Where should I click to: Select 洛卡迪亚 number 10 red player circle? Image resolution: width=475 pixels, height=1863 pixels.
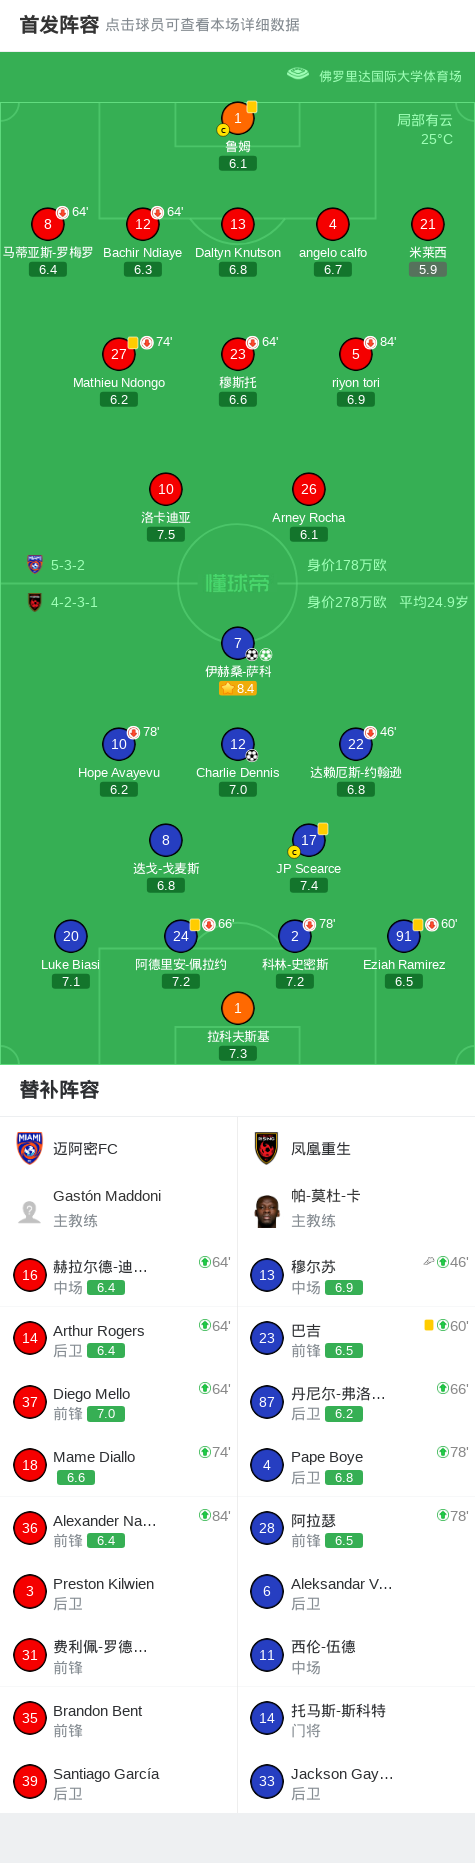[x=166, y=489]
